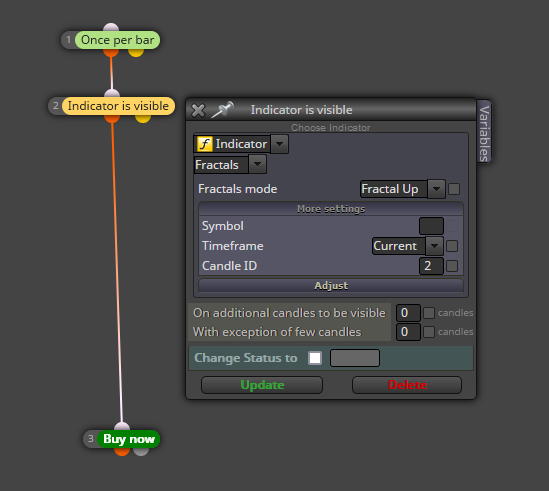549x491 pixels.
Task: Select the Indicator is visible block
Action: click(x=118, y=106)
